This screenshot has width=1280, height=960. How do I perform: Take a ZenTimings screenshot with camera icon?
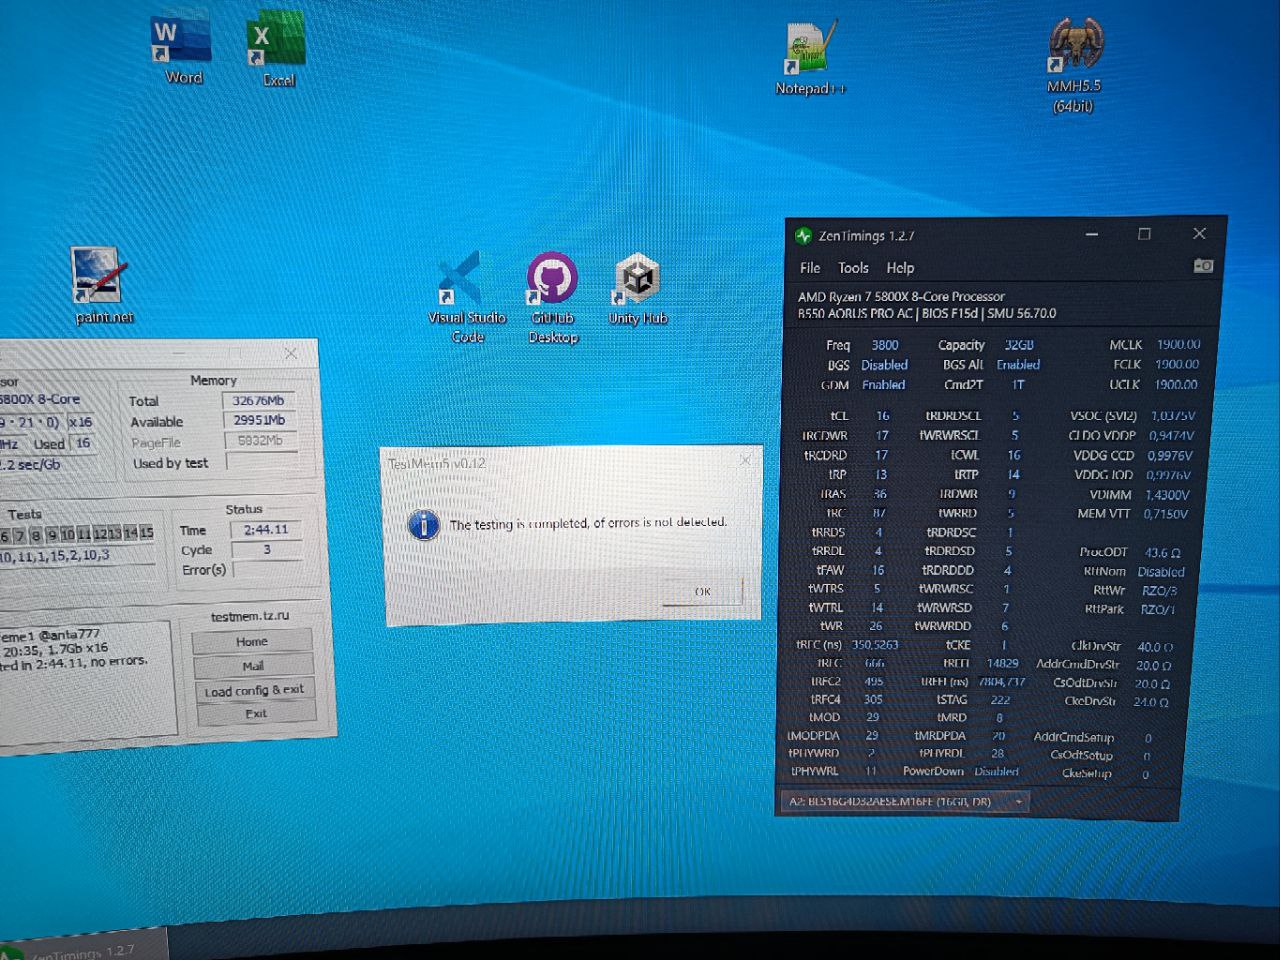pyautogui.click(x=1203, y=266)
